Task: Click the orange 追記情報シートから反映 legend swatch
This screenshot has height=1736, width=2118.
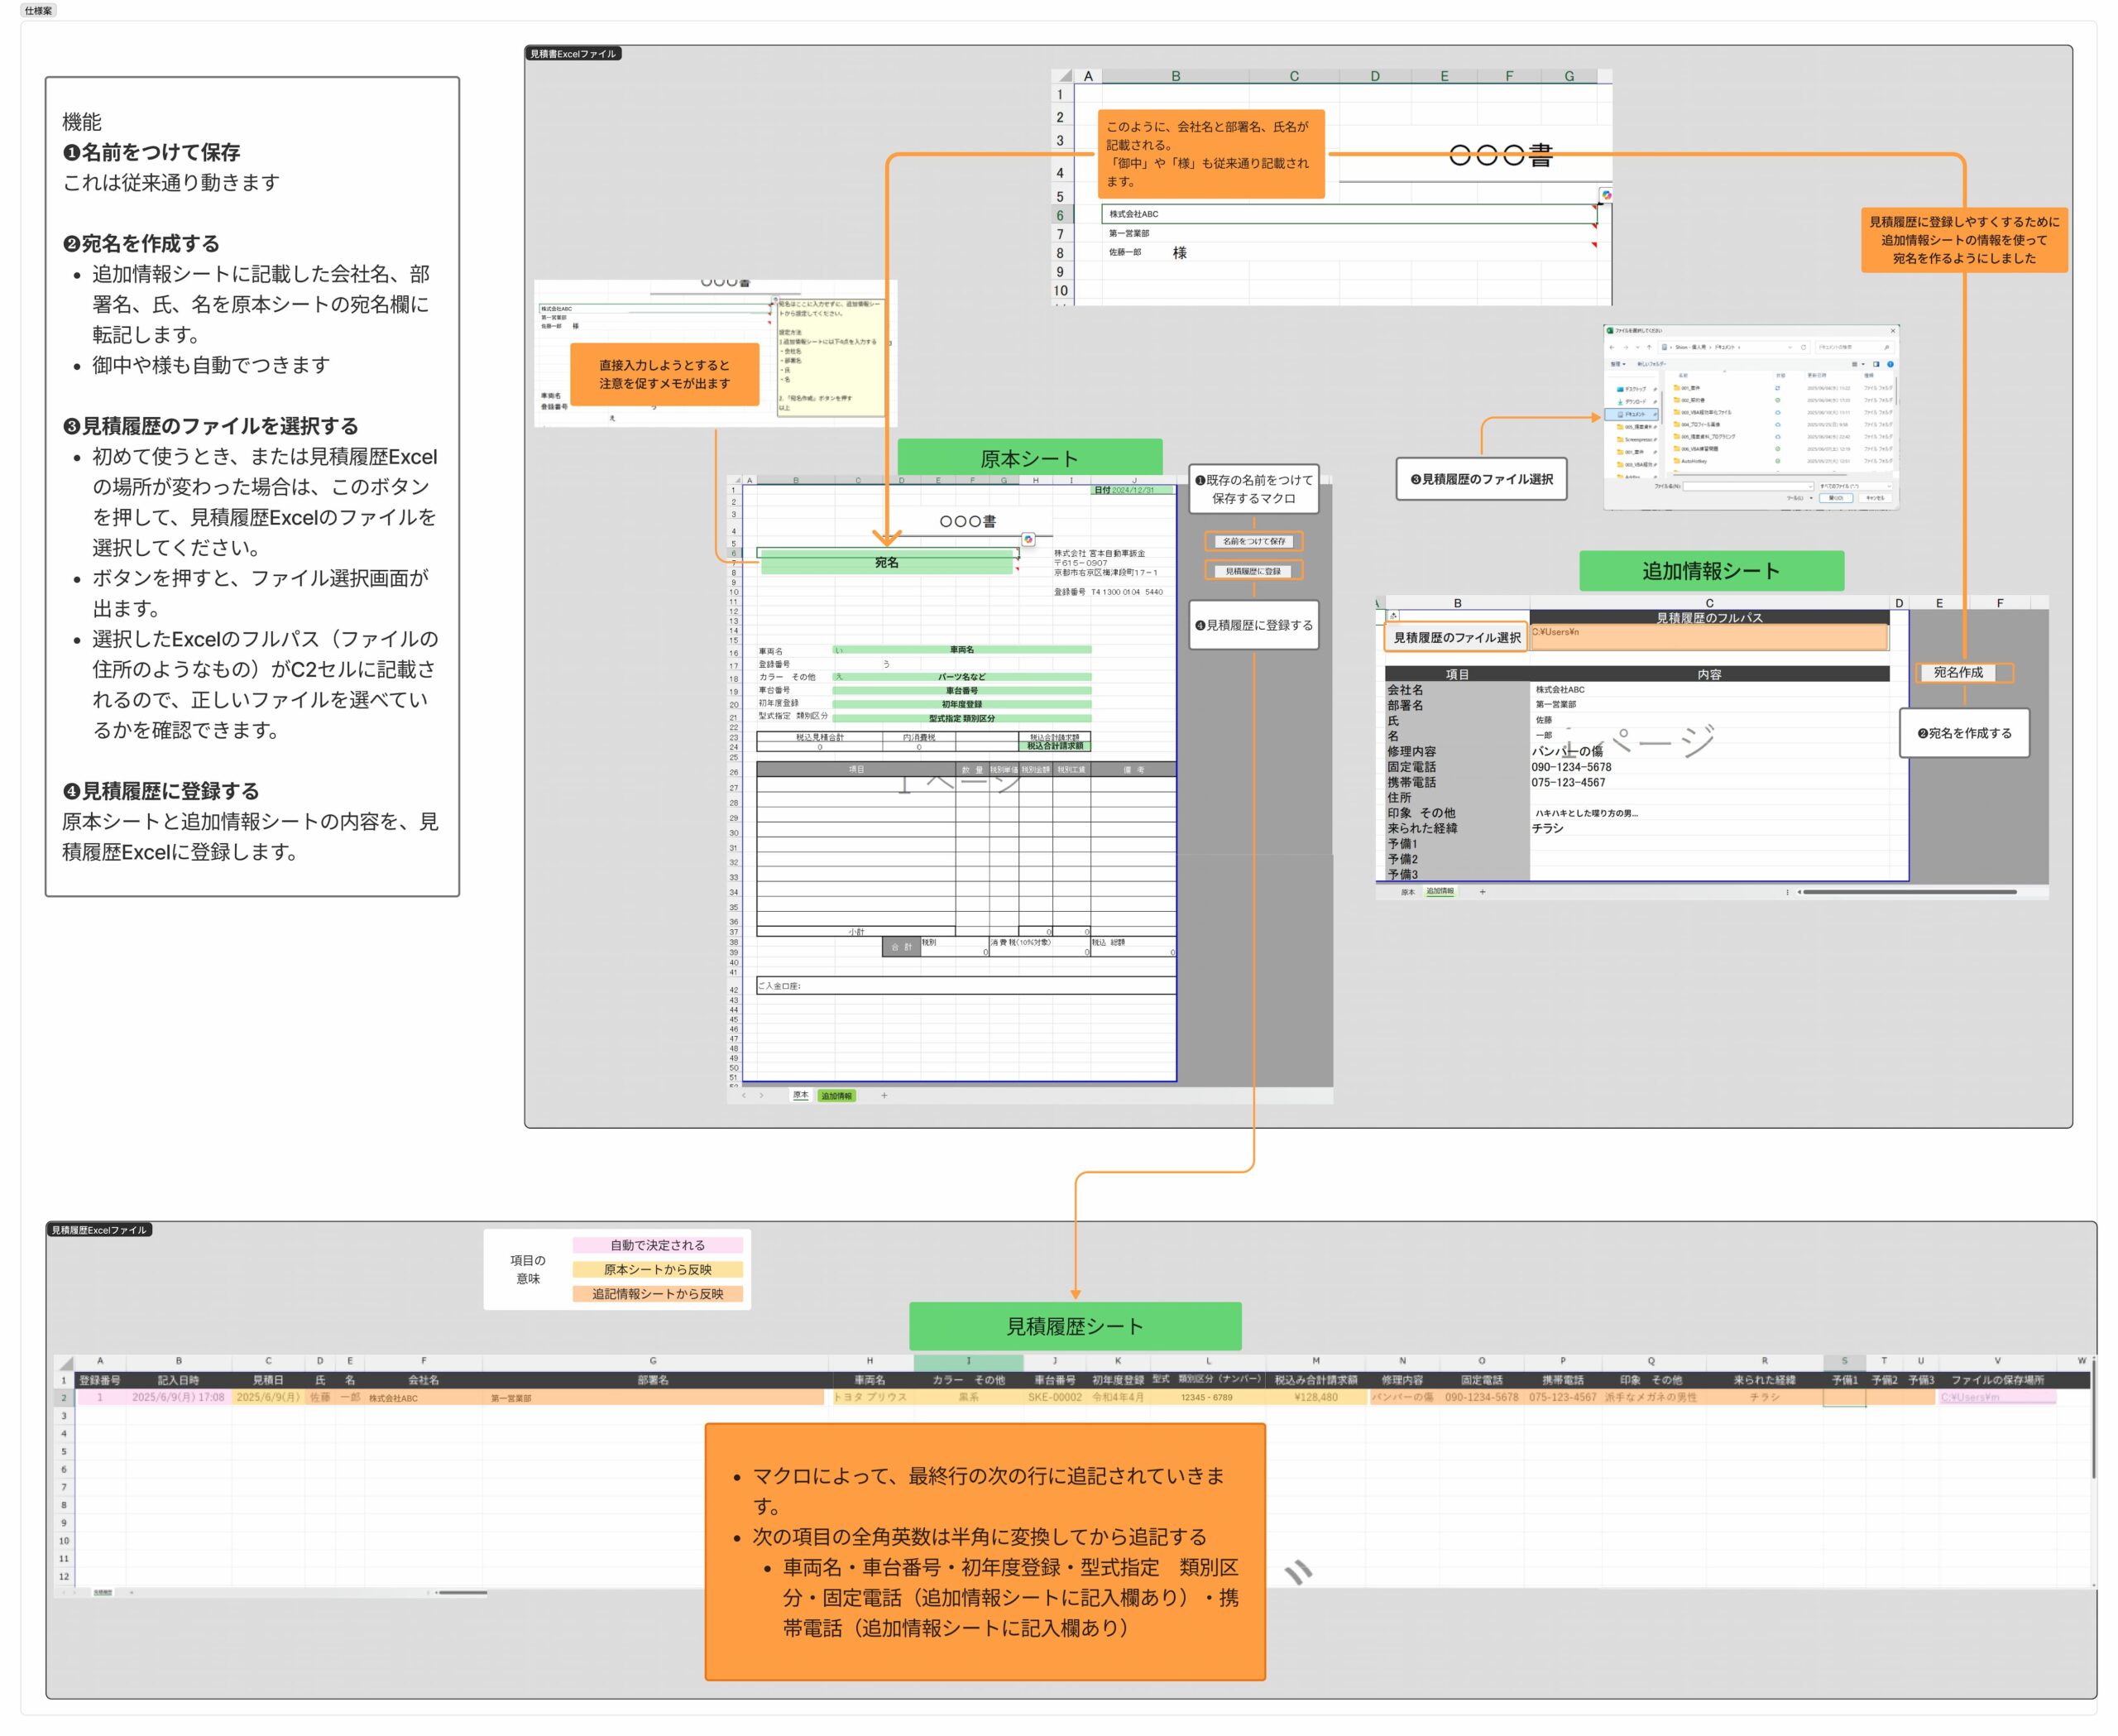Action: [657, 1294]
